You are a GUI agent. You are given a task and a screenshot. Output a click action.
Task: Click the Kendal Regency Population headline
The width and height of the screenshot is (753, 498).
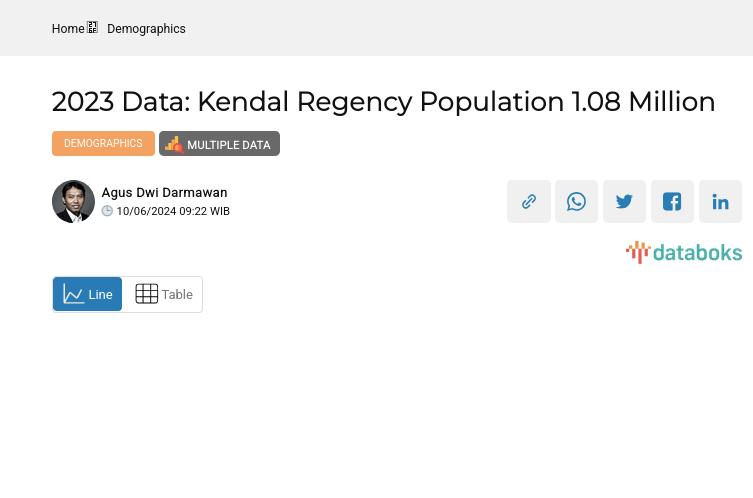point(383,102)
